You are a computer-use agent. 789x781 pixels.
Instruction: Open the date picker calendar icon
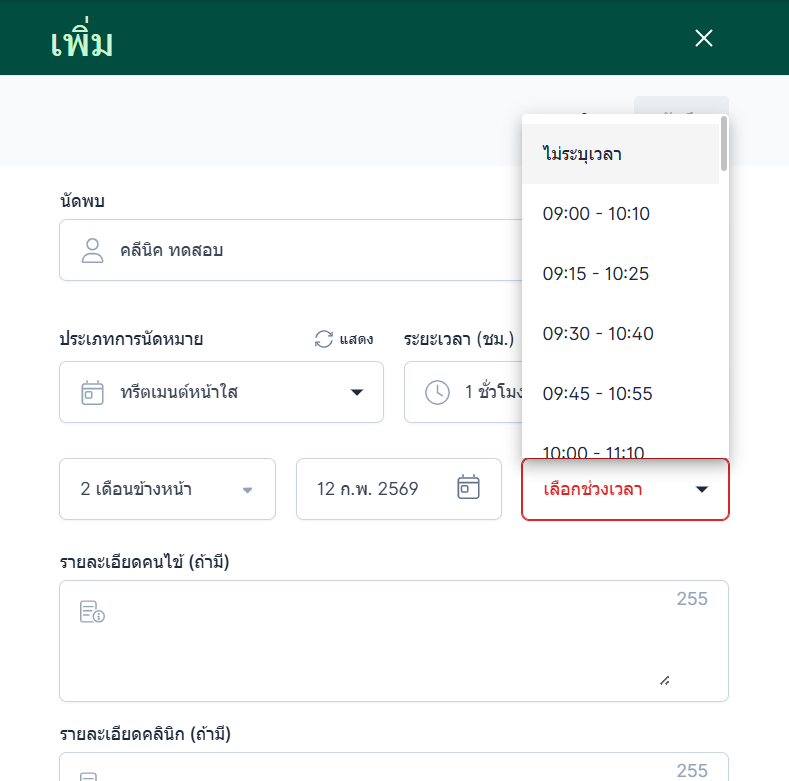pyautogui.click(x=468, y=488)
